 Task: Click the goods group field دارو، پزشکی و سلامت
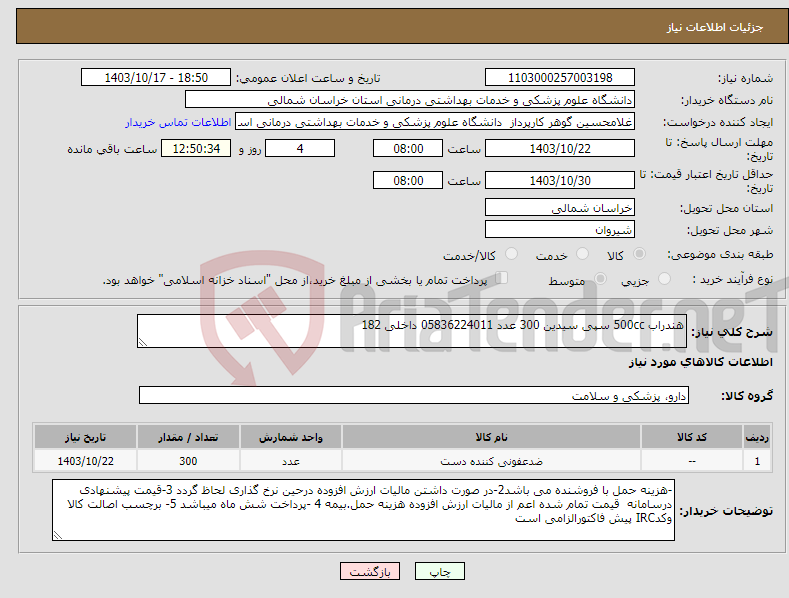(x=414, y=396)
